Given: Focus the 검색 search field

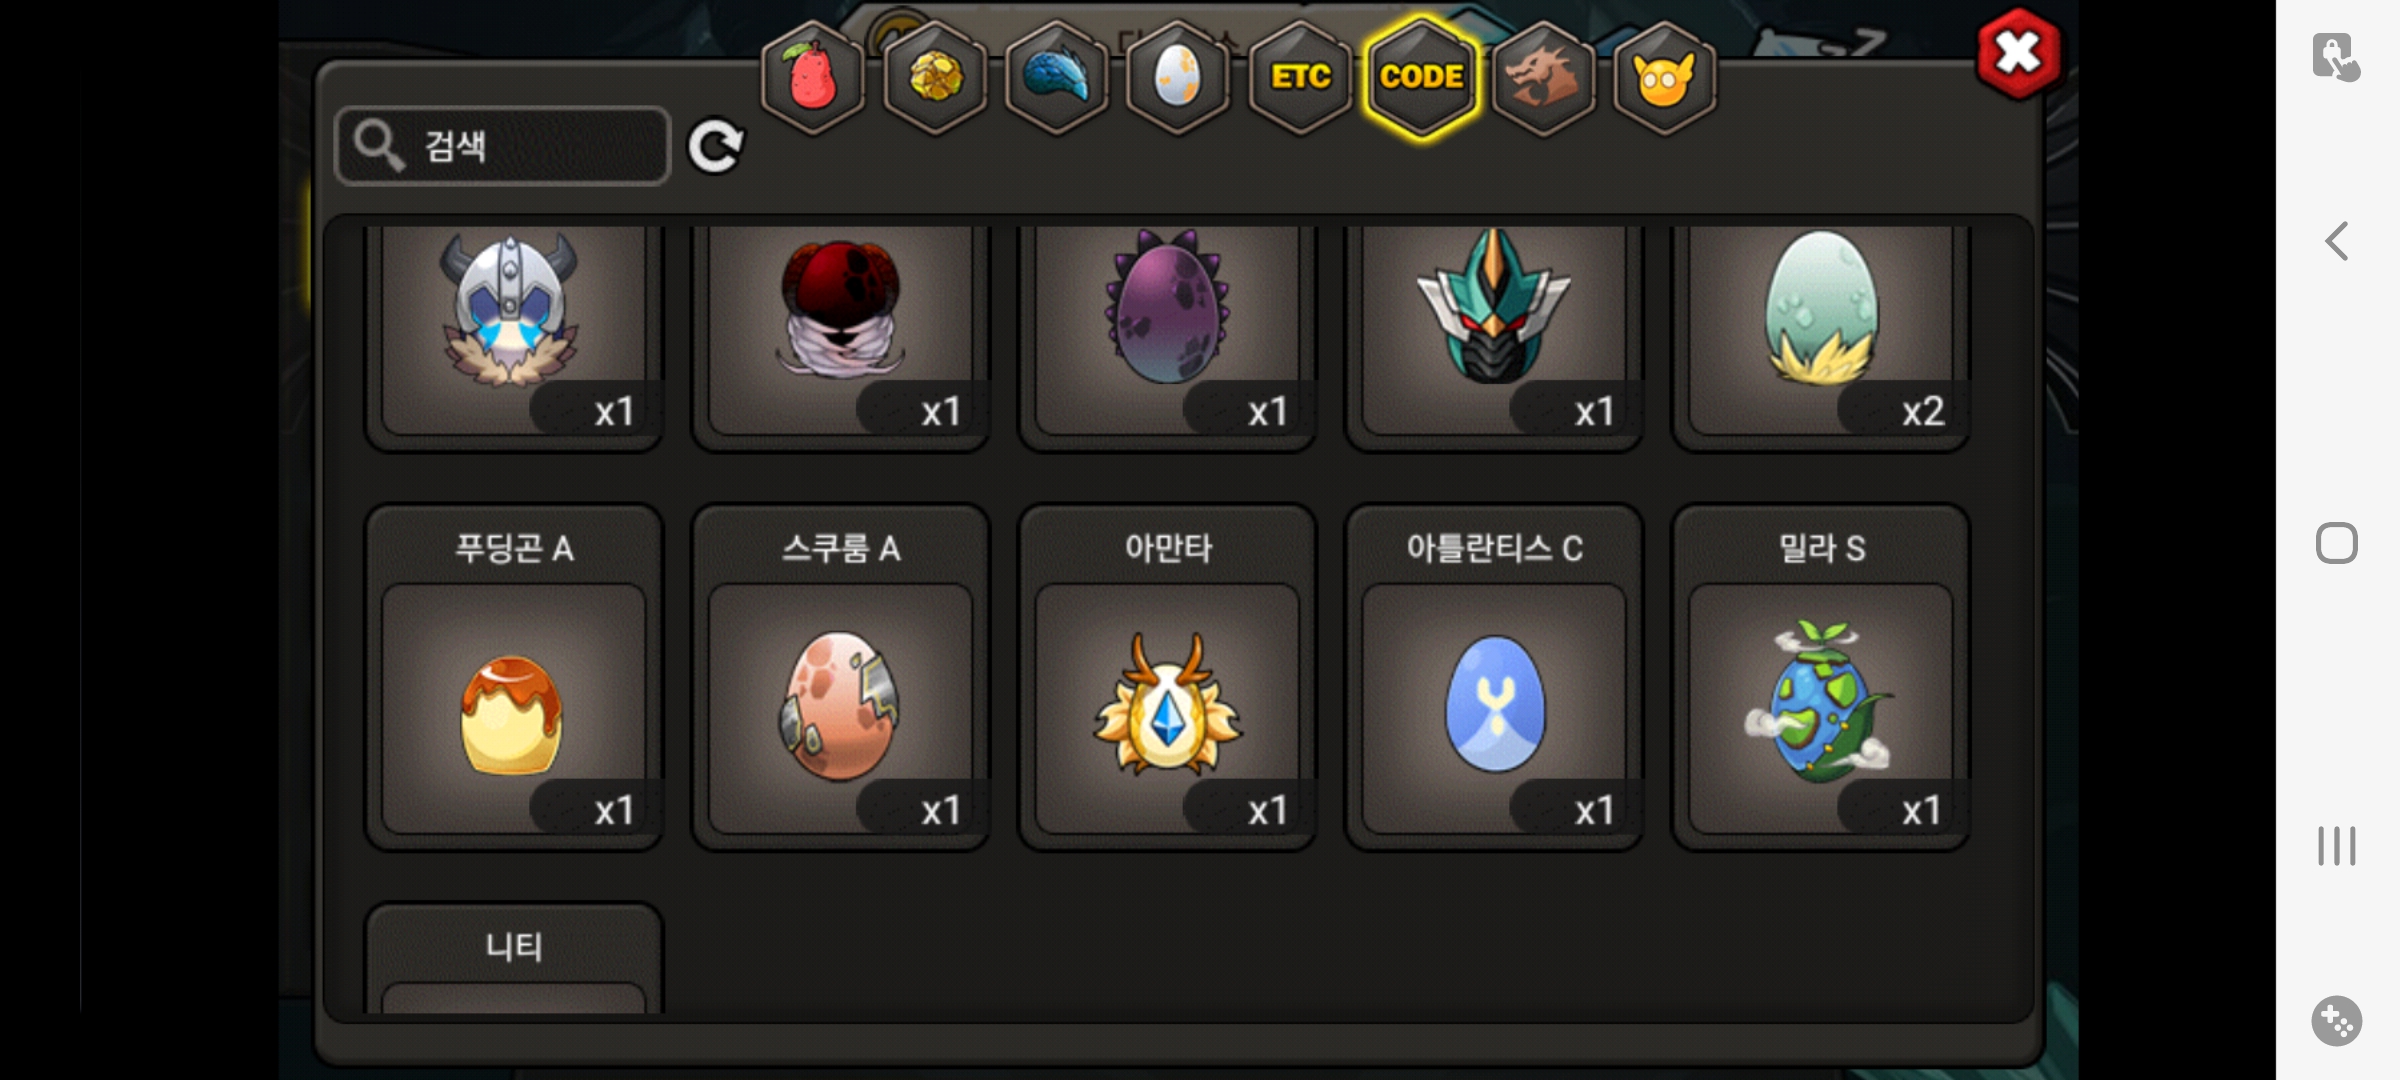Looking at the screenshot, I should [x=502, y=146].
